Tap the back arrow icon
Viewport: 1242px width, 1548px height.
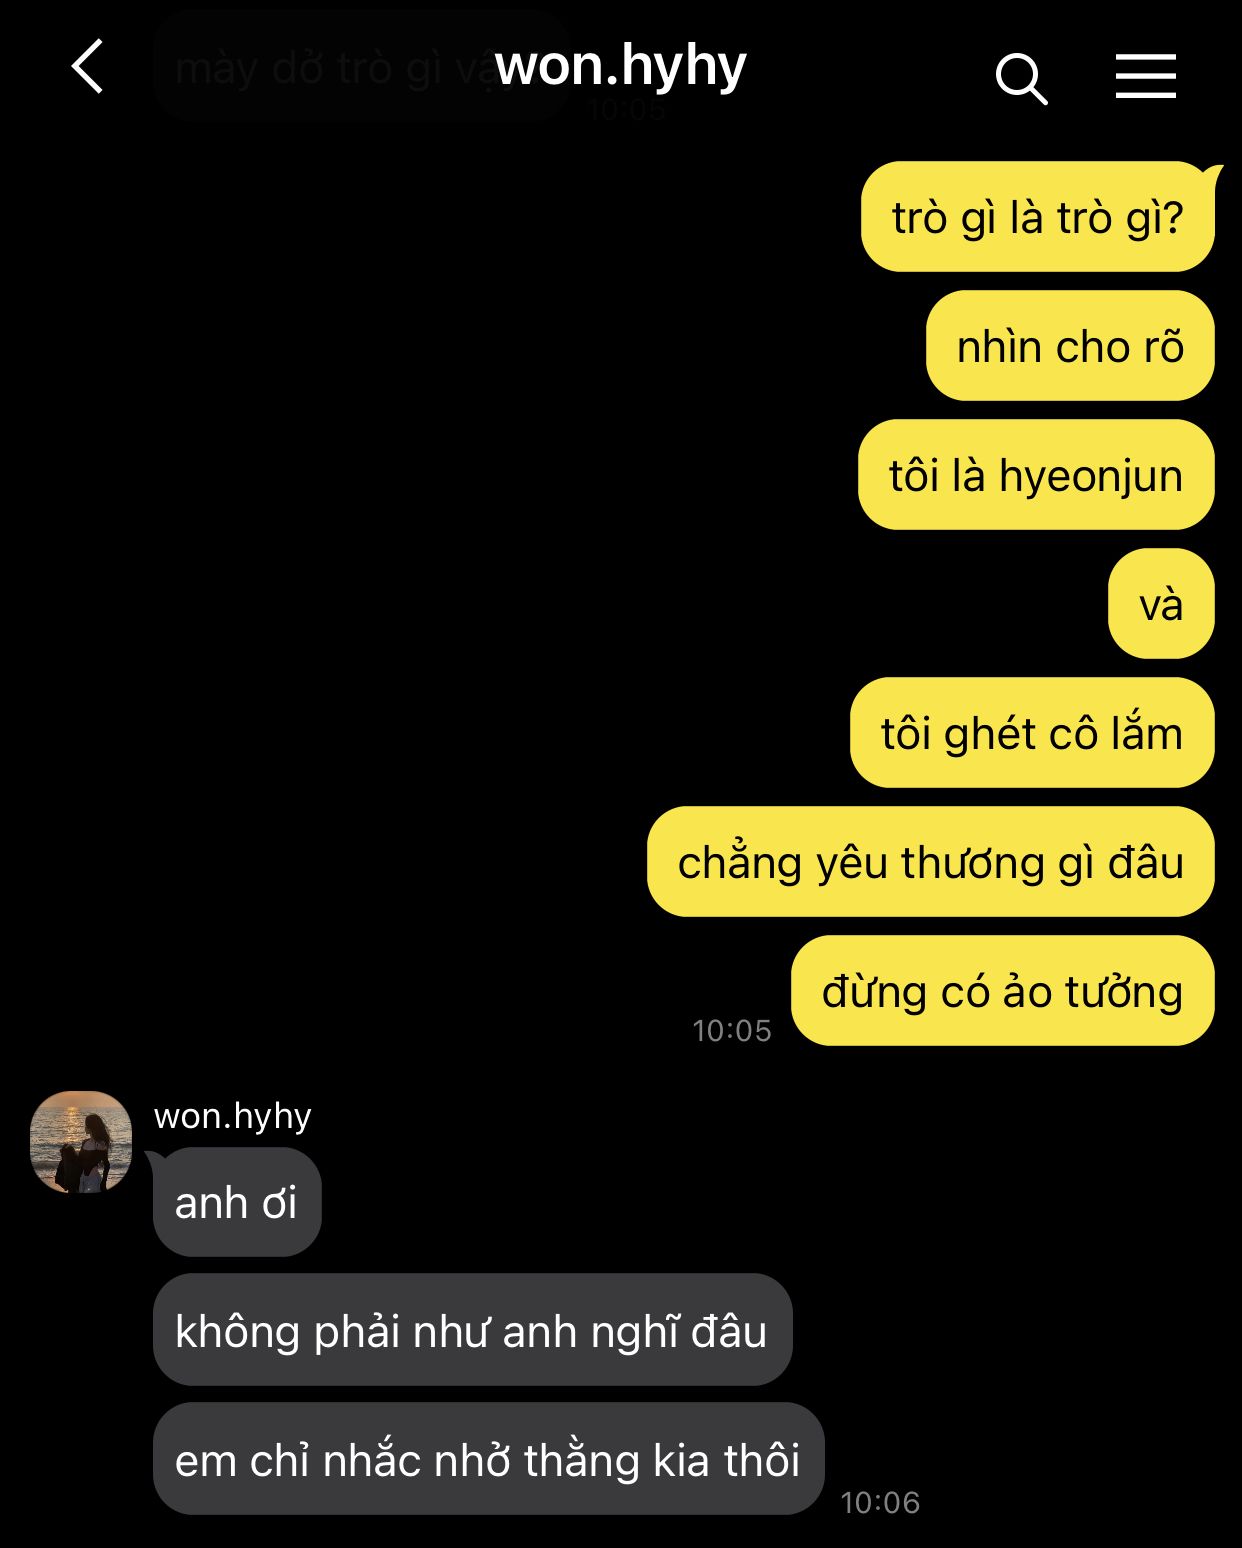pyautogui.click(x=88, y=67)
